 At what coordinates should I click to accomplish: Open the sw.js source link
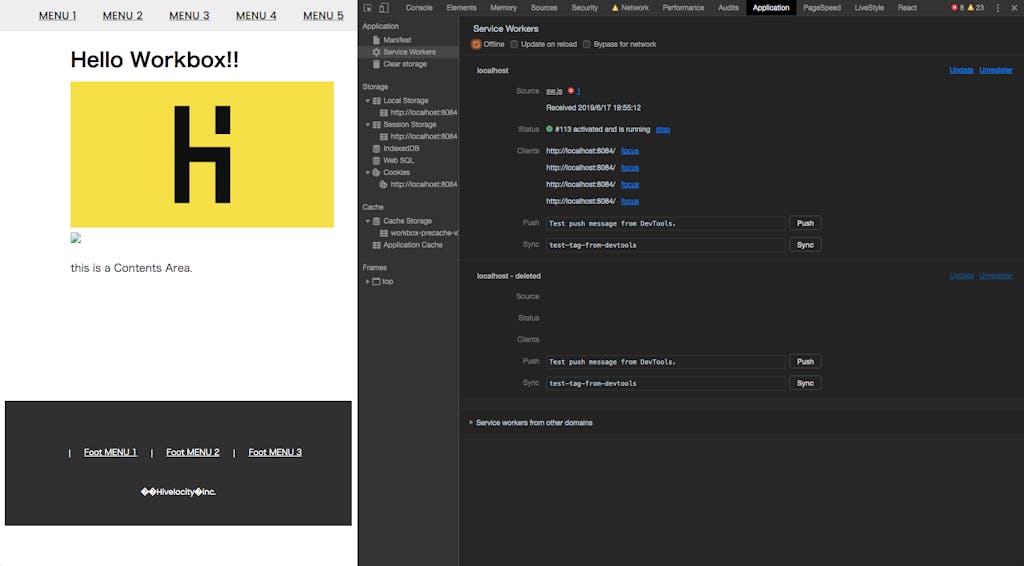(554, 91)
